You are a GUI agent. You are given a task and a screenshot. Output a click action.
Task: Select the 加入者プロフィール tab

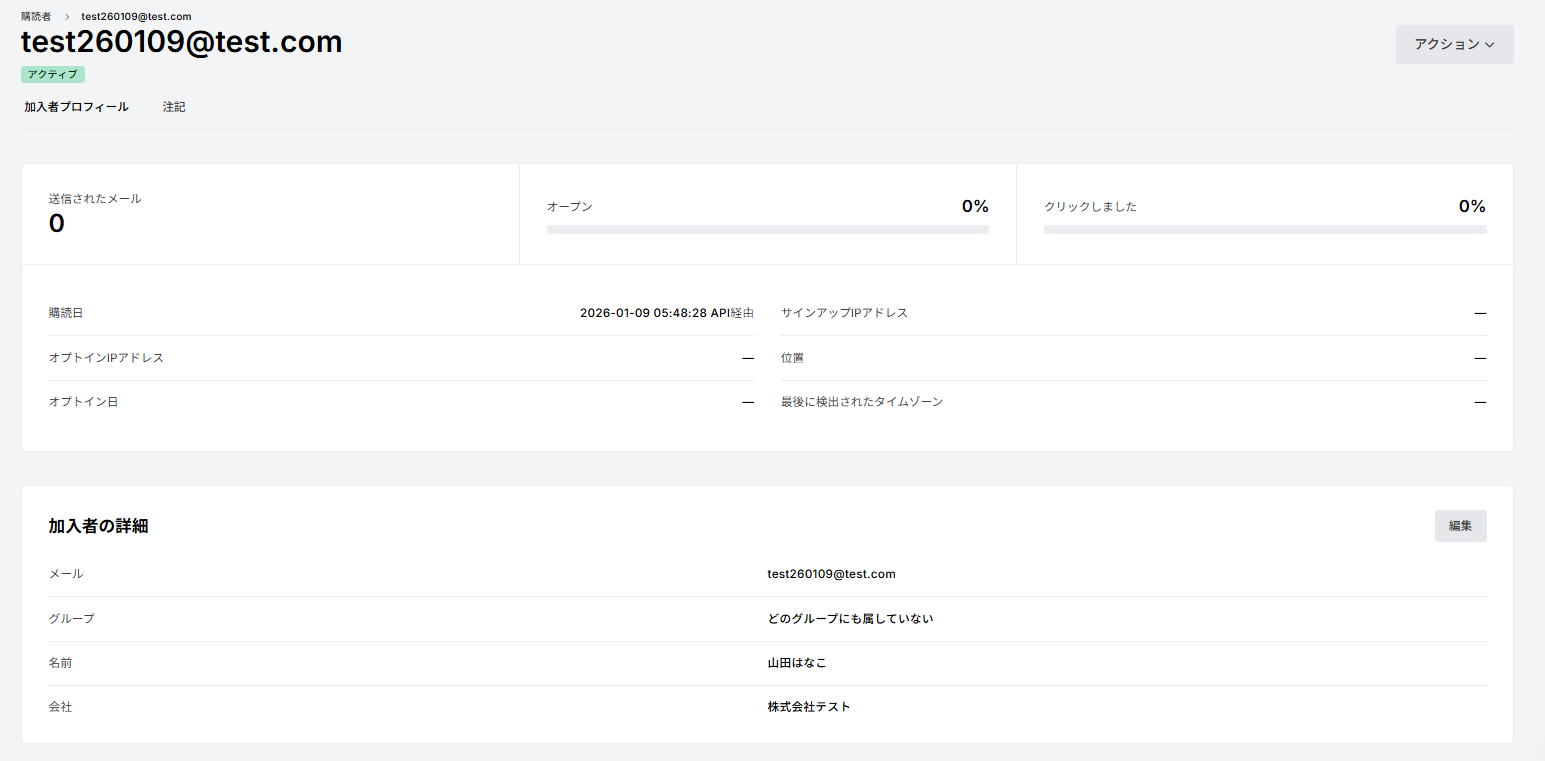[76, 107]
